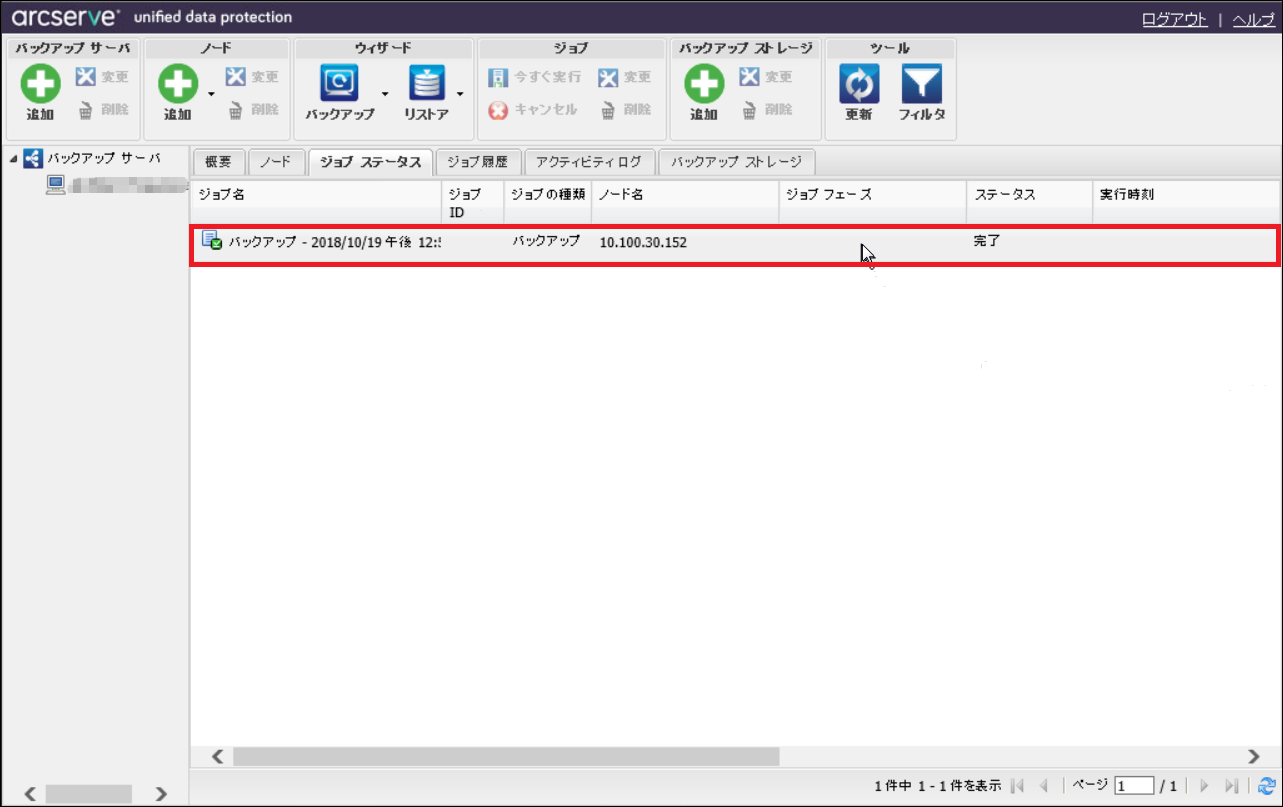Click the backup job's status icon
The image size is (1283, 807).
212,239
